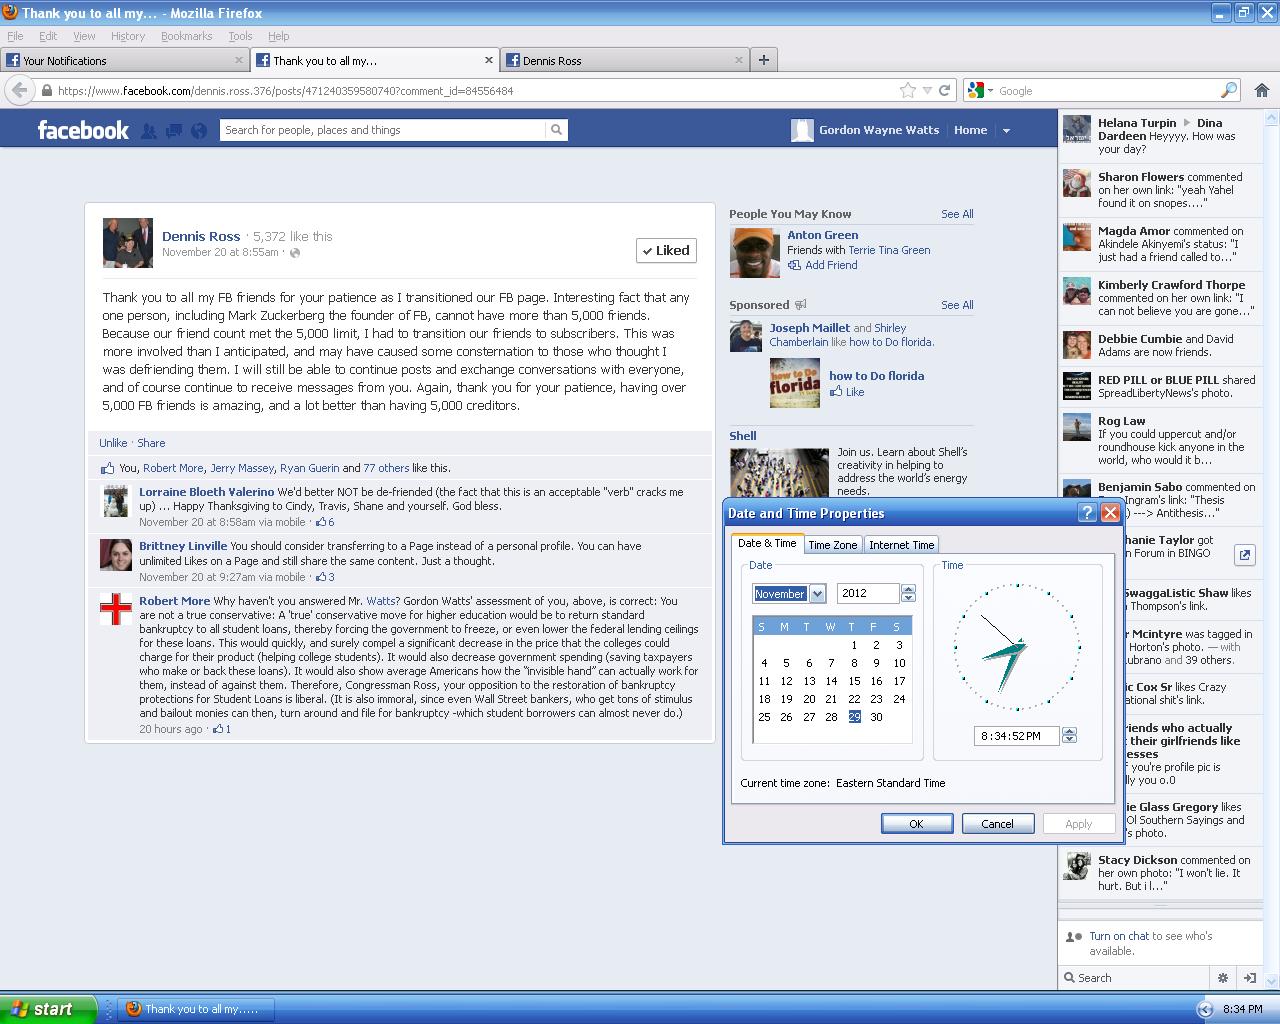Decrease time with spinner down arrow
This screenshot has height=1024, width=1280.
click(1069, 740)
